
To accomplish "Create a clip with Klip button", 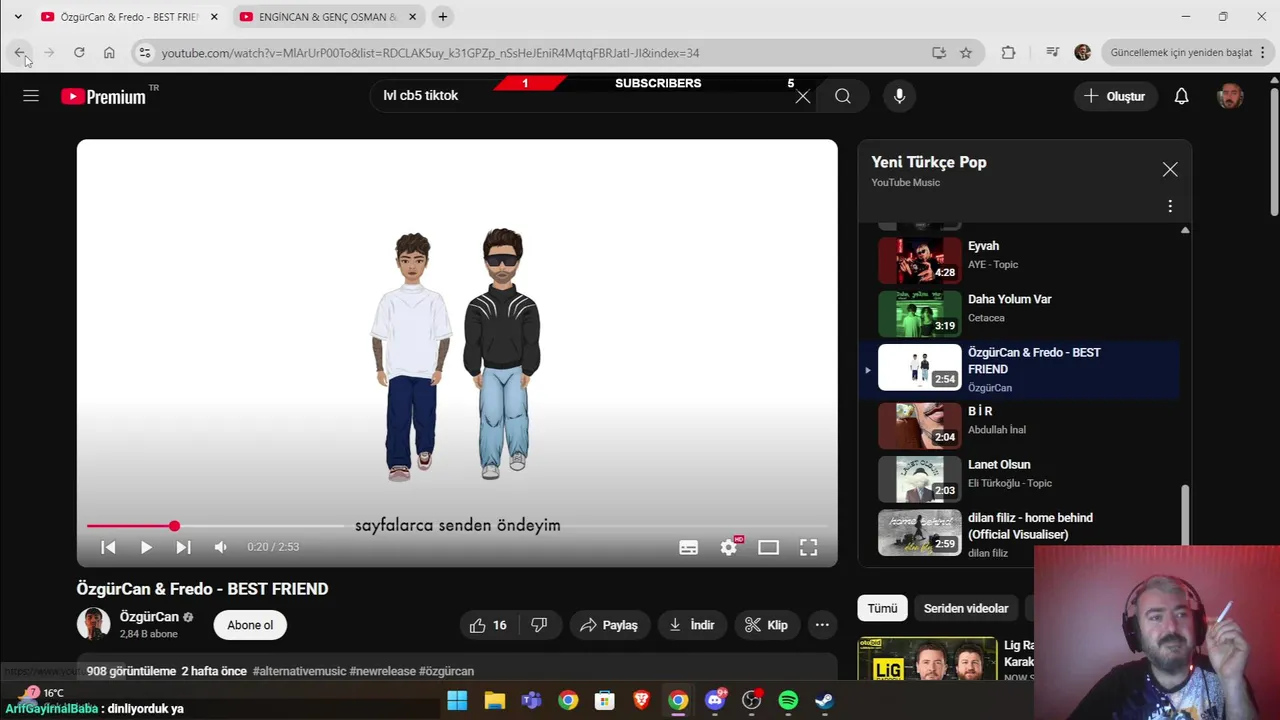I will click(767, 625).
